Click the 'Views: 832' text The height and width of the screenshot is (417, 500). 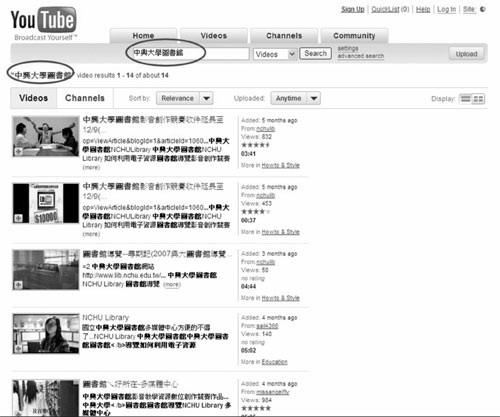(256, 137)
